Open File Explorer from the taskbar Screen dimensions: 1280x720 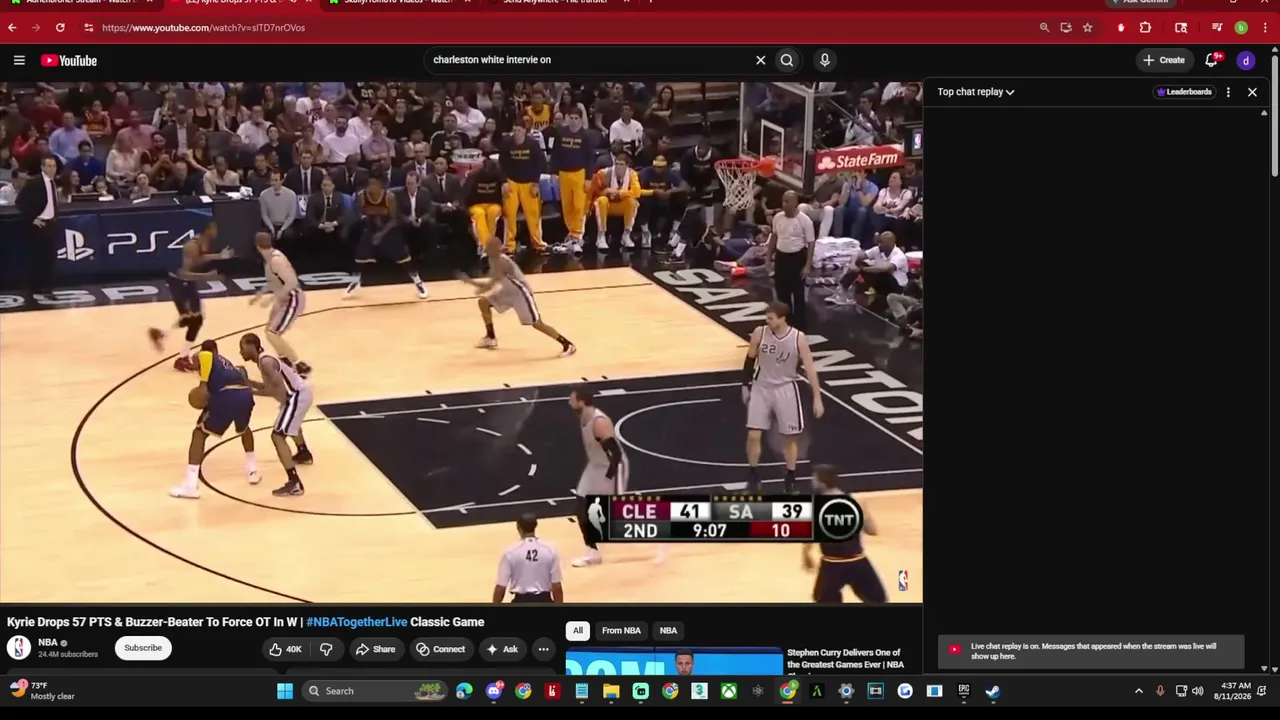[x=611, y=691]
